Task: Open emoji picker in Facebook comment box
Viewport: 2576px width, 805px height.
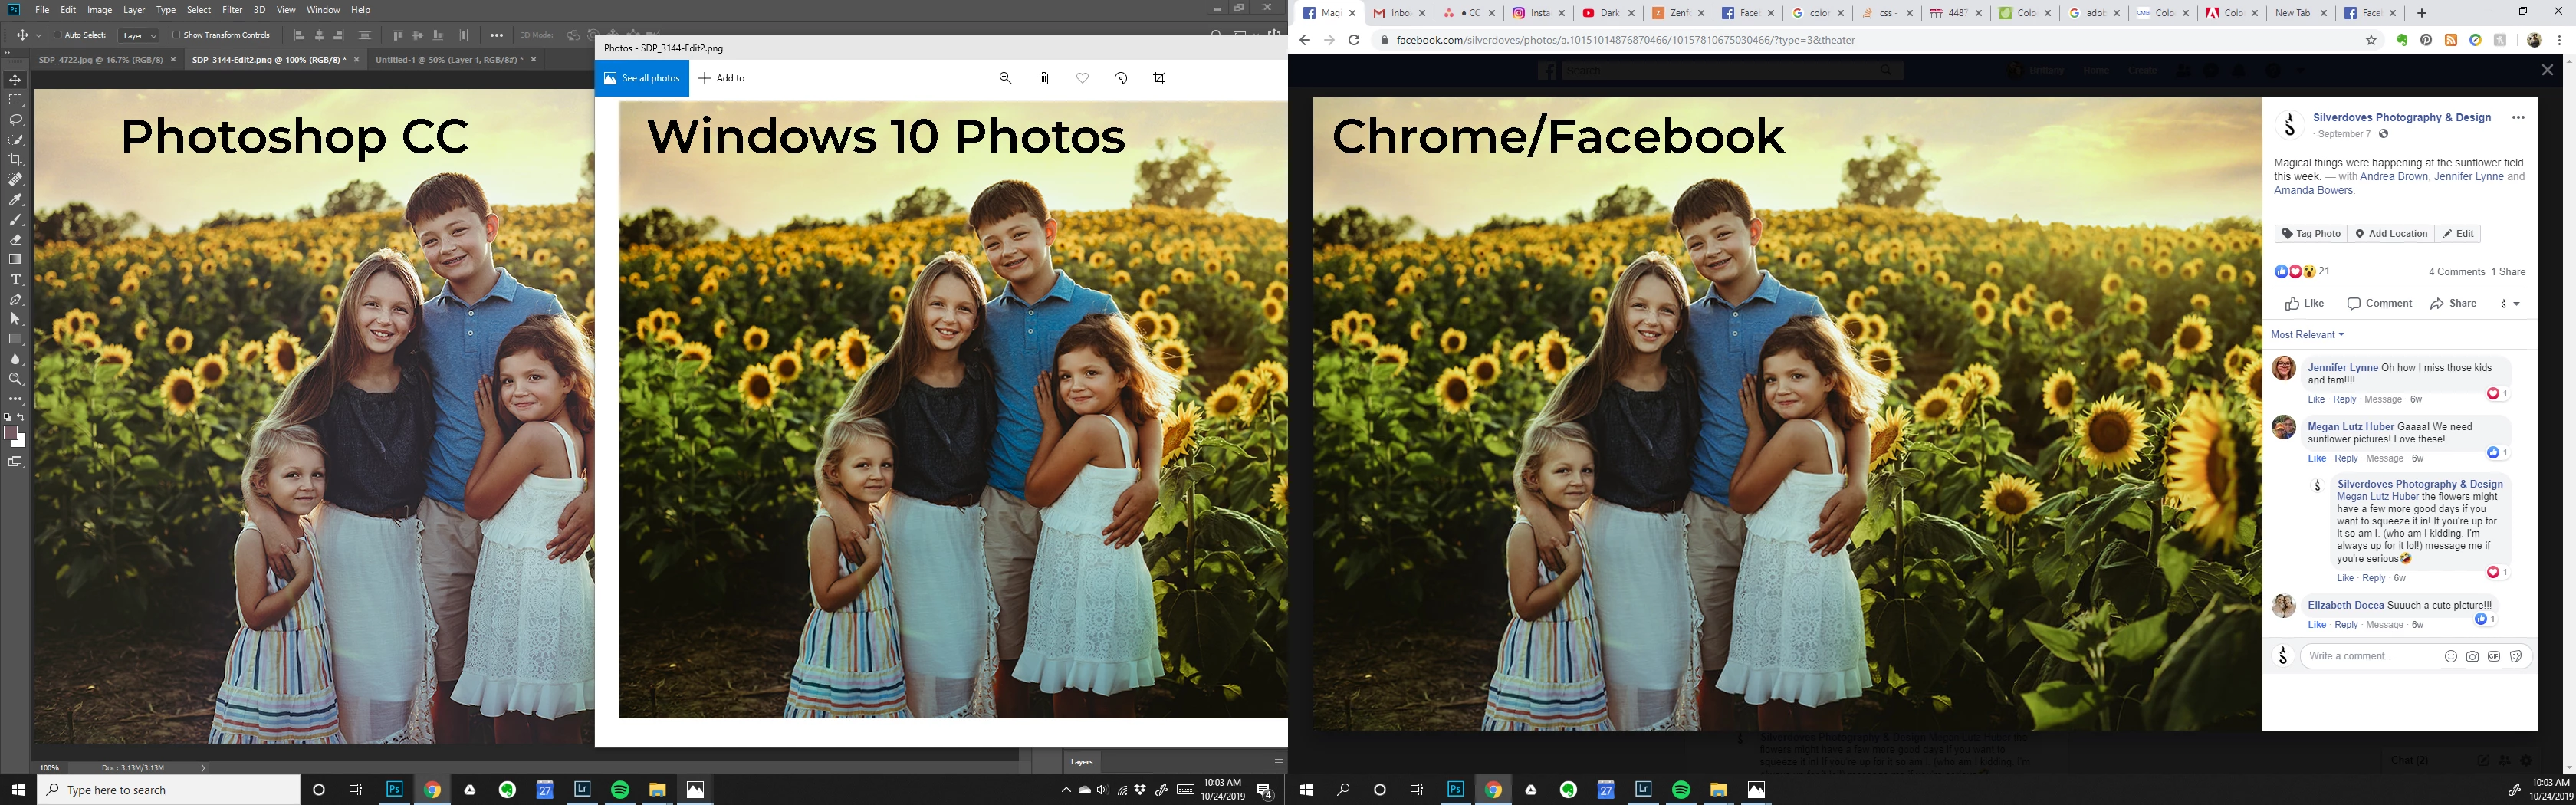Action: click(x=2451, y=657)
